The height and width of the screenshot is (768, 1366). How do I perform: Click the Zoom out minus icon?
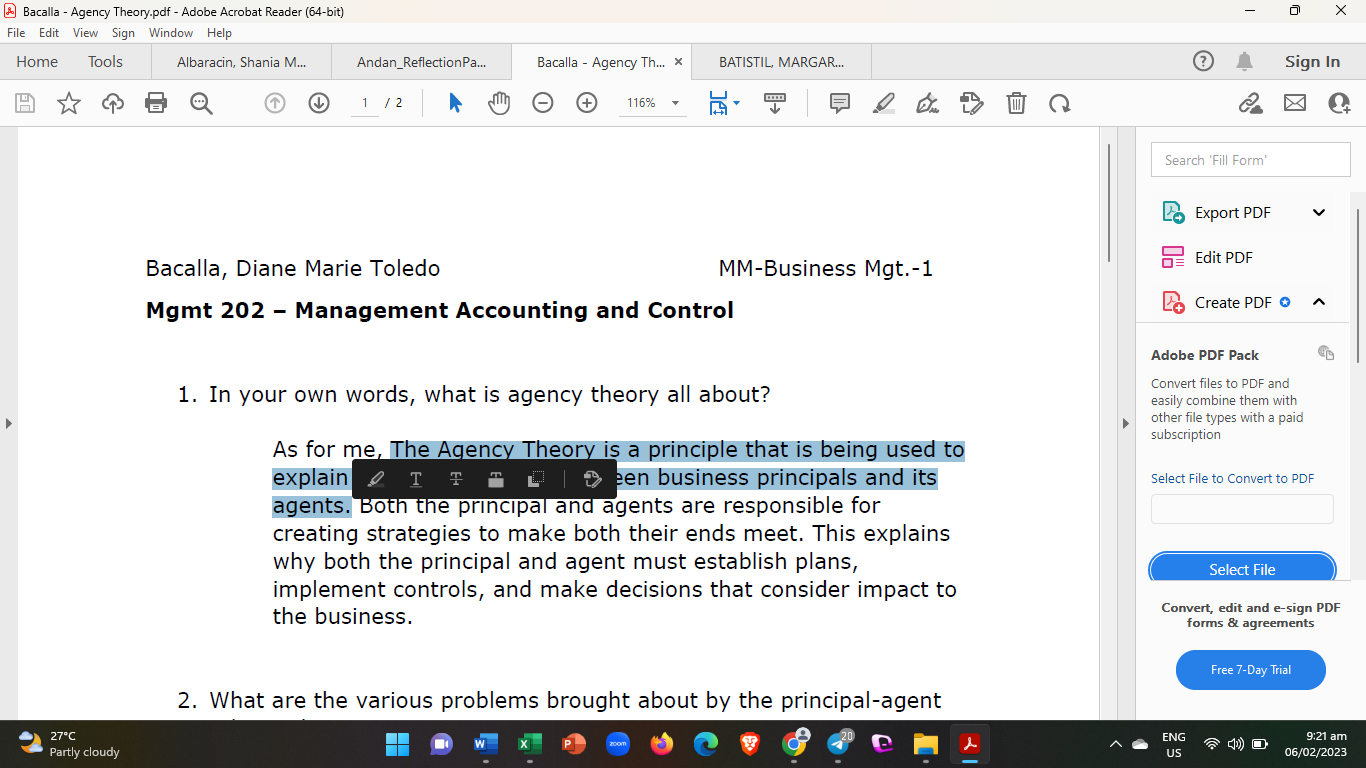(x=543, y=103)
